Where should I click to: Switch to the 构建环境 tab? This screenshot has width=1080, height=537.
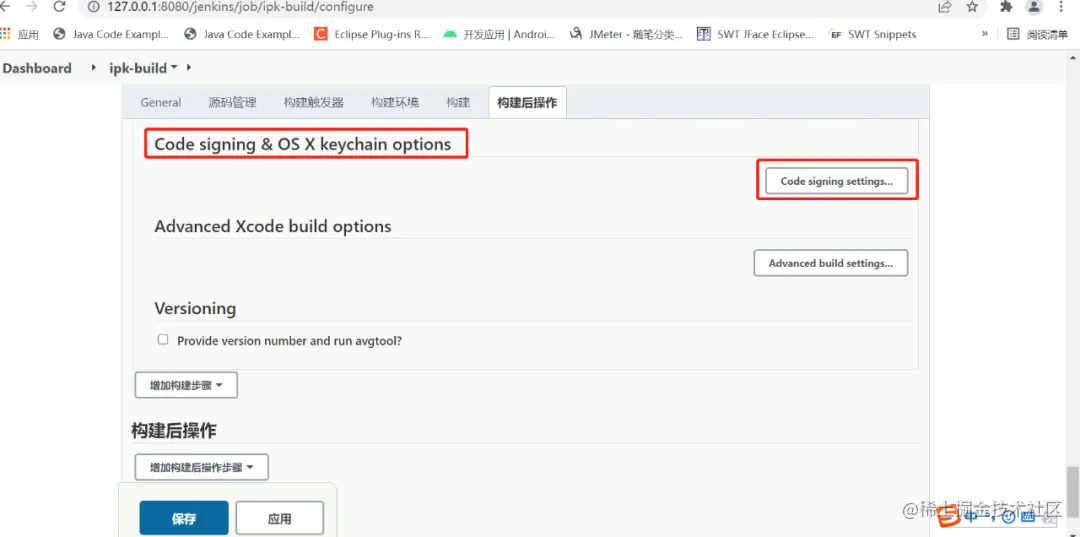[395, 103]
